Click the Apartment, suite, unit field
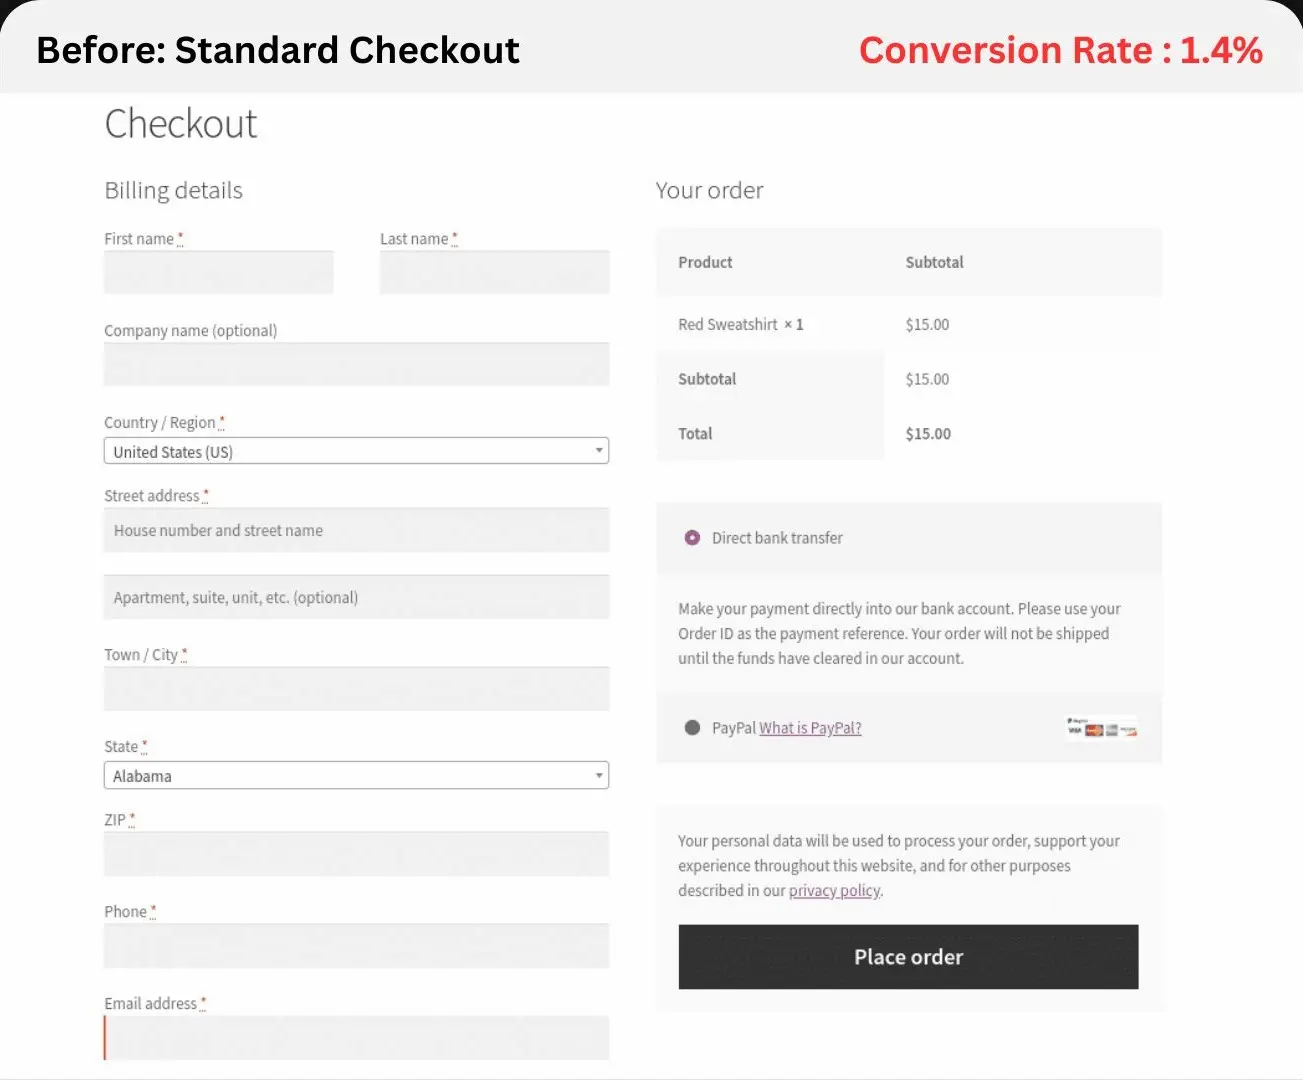 (356, 597)
